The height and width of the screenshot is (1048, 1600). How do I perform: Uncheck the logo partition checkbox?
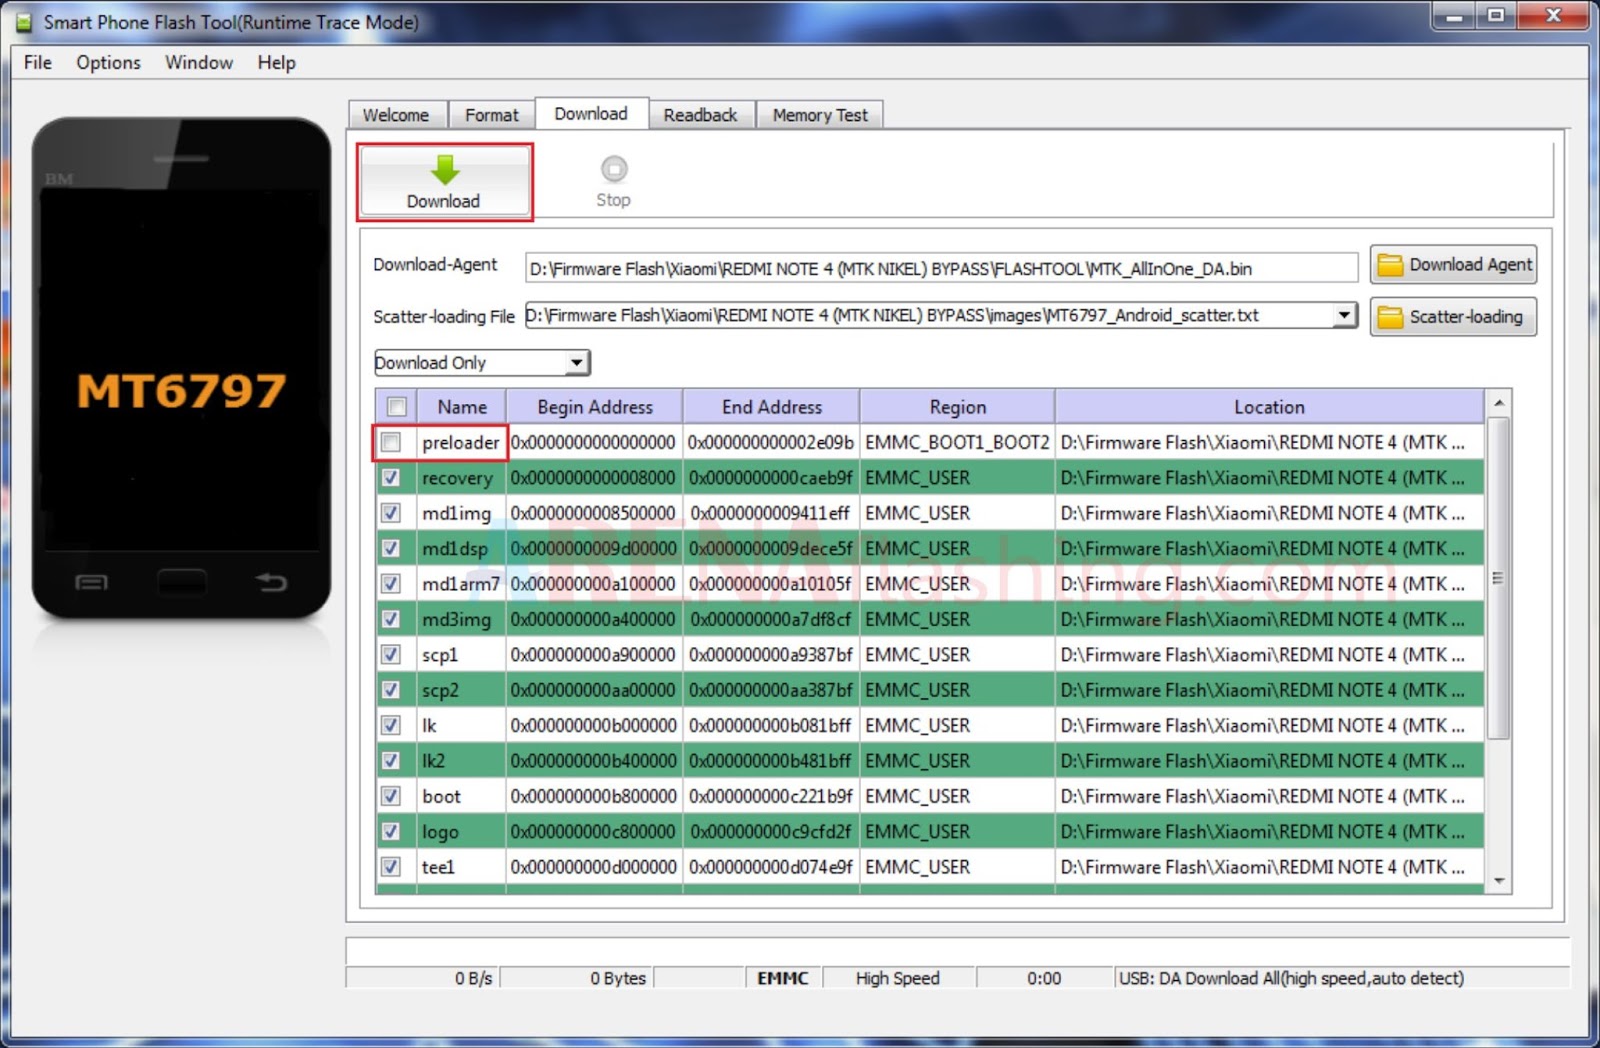pos(391,832)
